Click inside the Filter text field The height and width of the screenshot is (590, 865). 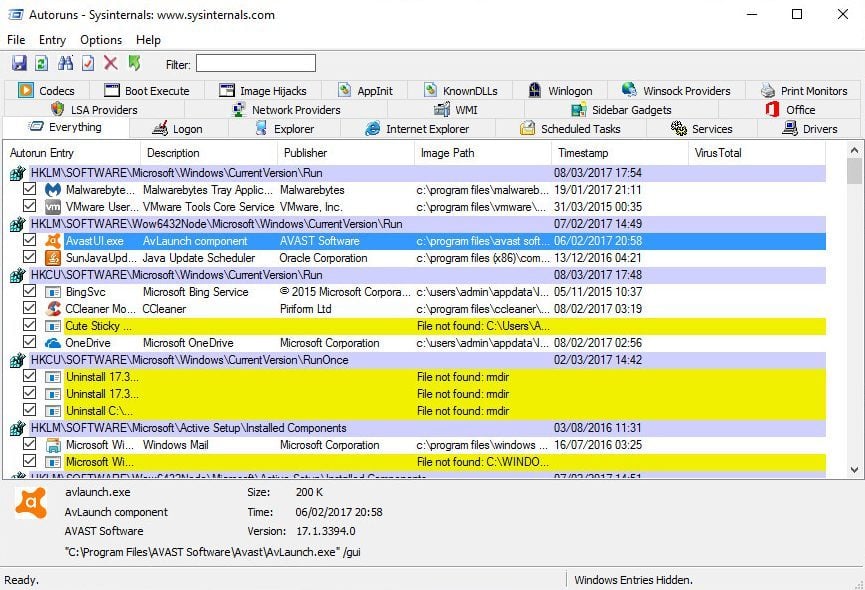coord(255,64)
